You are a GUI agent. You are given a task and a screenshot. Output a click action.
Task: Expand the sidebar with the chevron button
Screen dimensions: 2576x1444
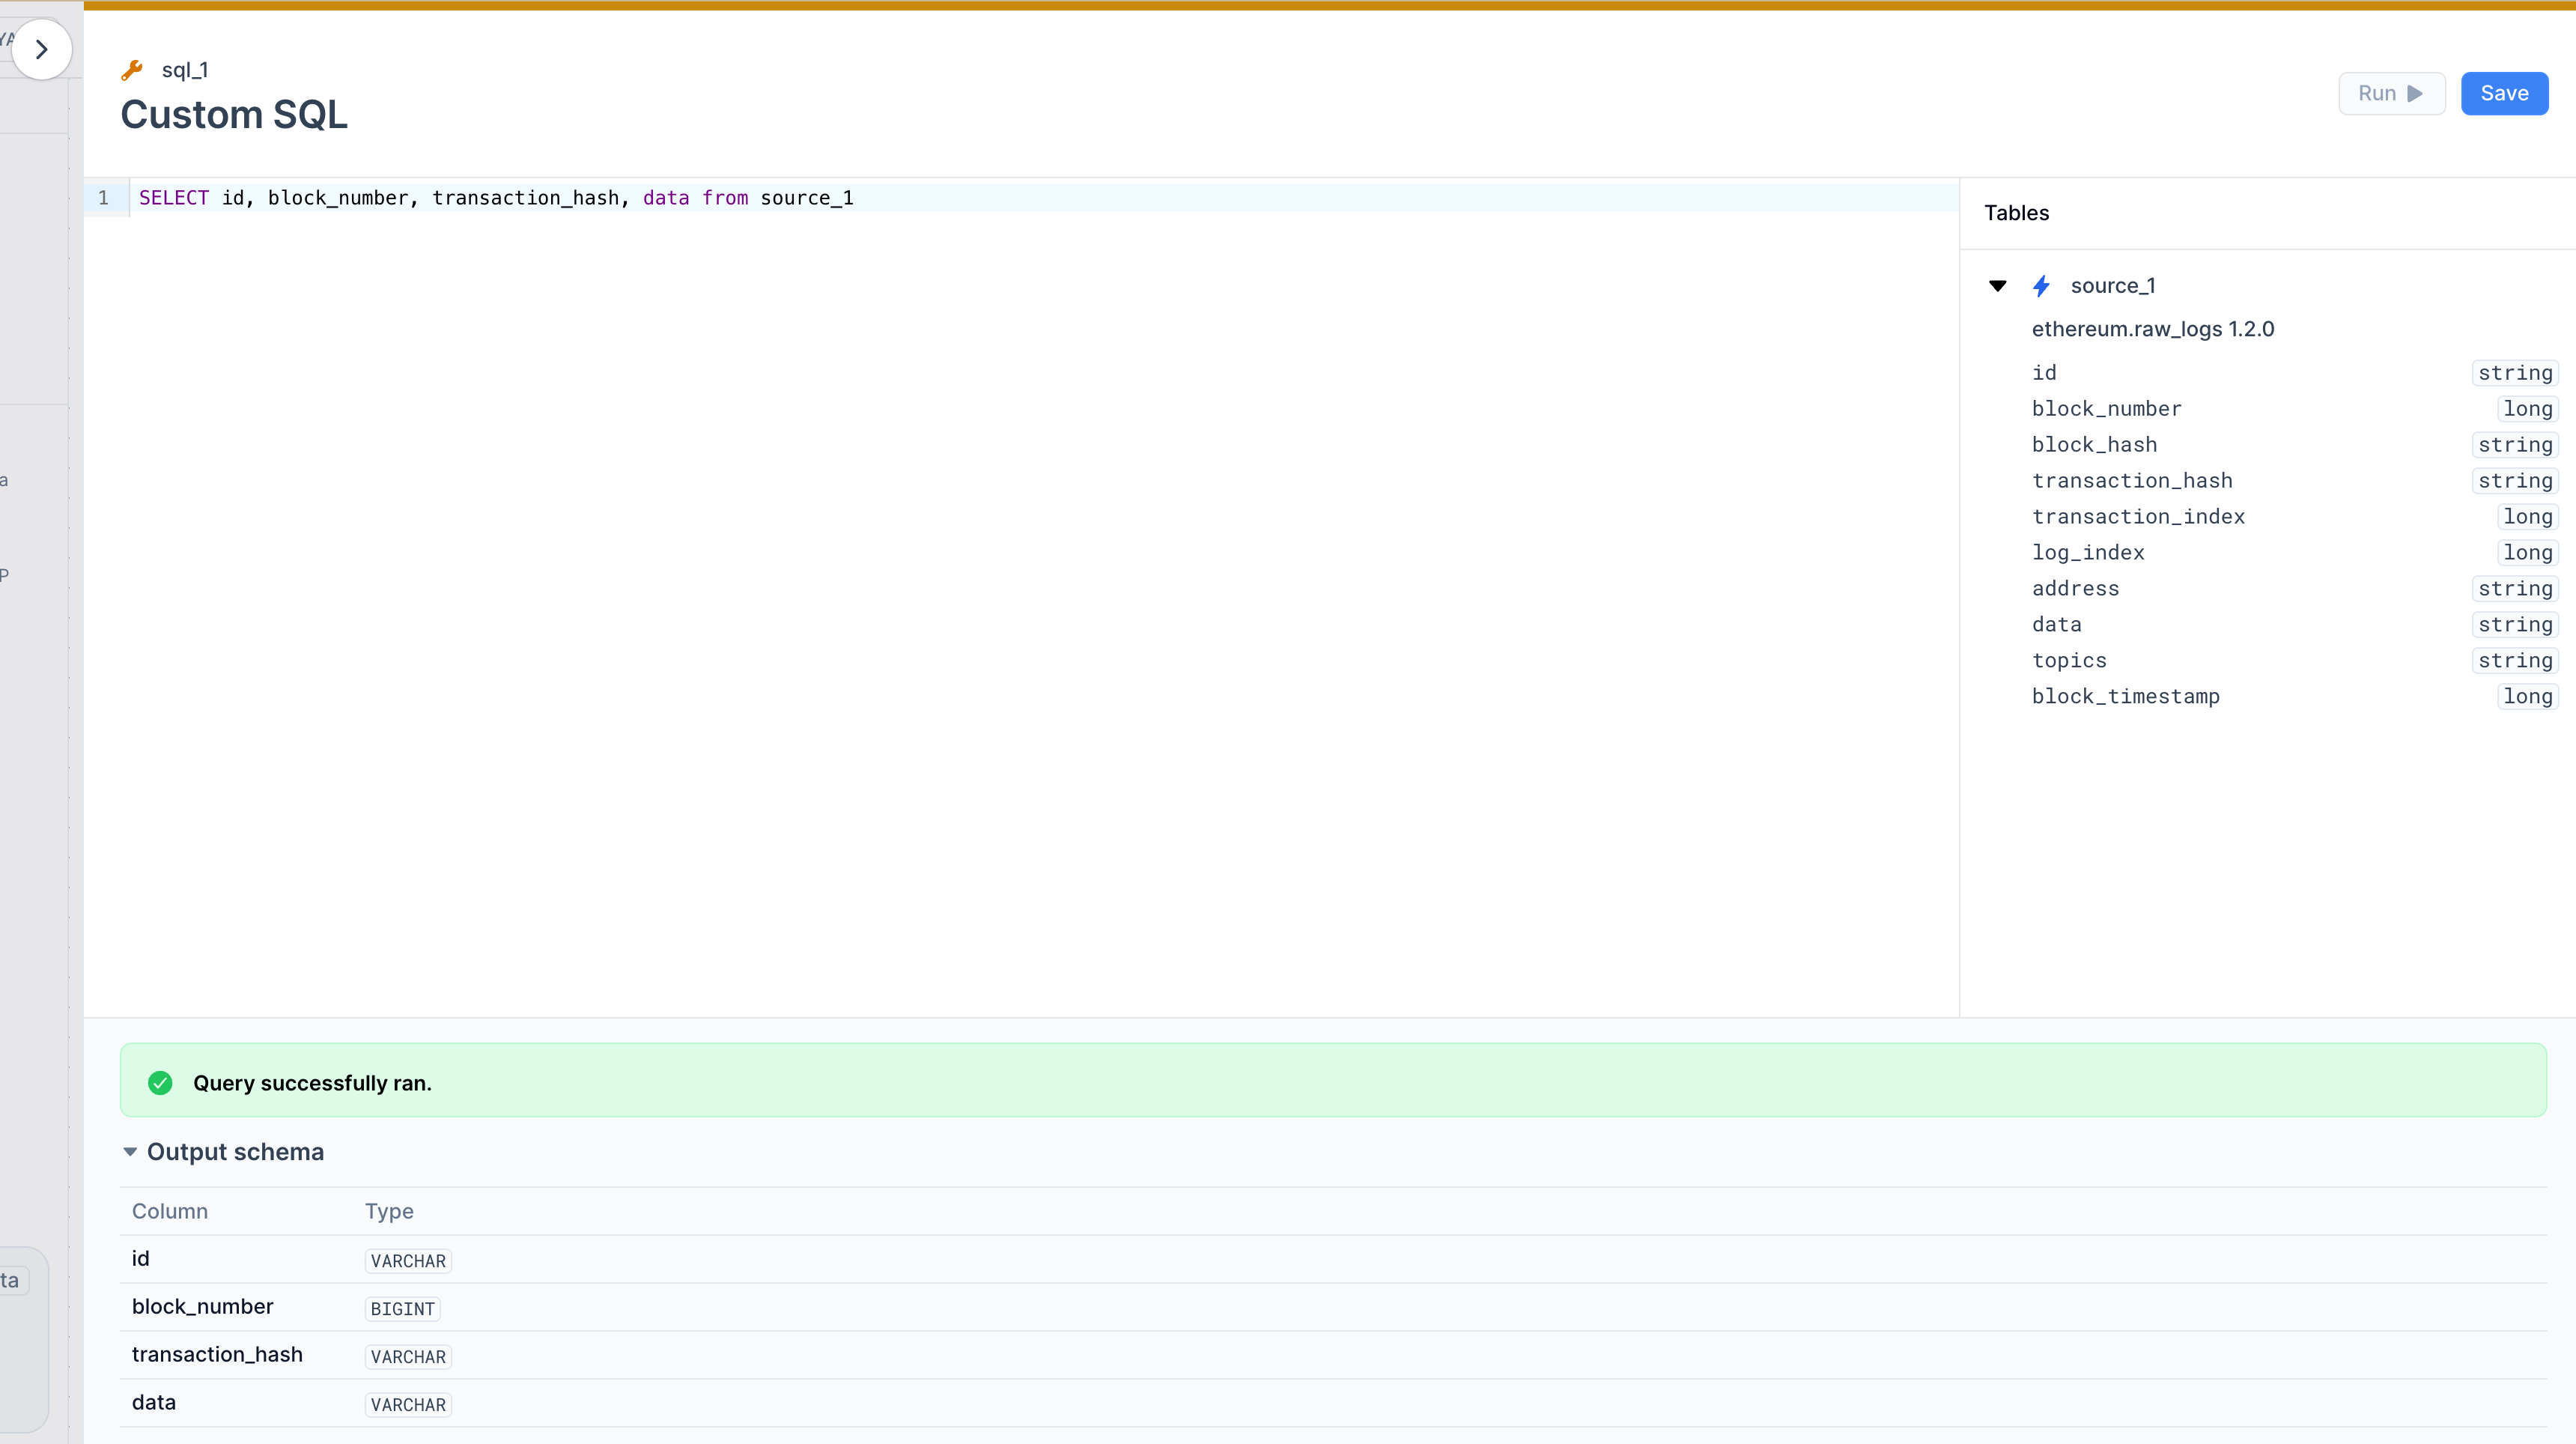pos(41,49)
